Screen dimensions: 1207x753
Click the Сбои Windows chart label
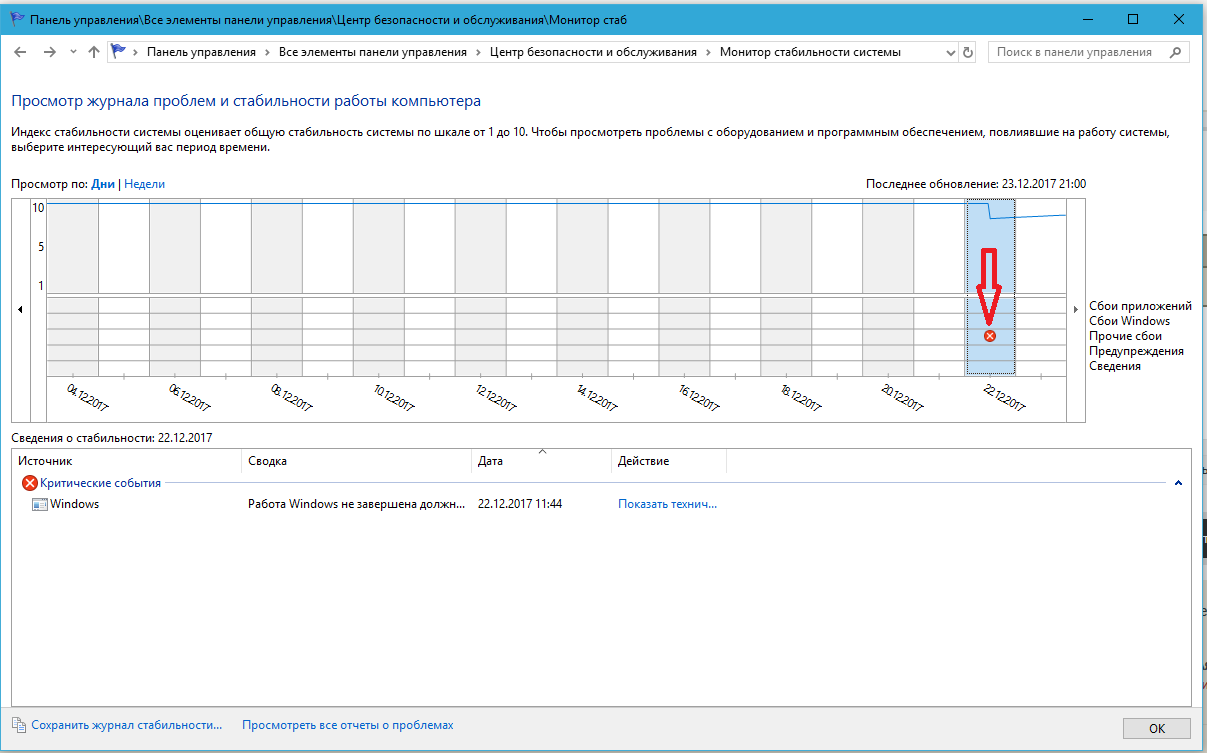pyautogui.click(x=1129, y=321)
